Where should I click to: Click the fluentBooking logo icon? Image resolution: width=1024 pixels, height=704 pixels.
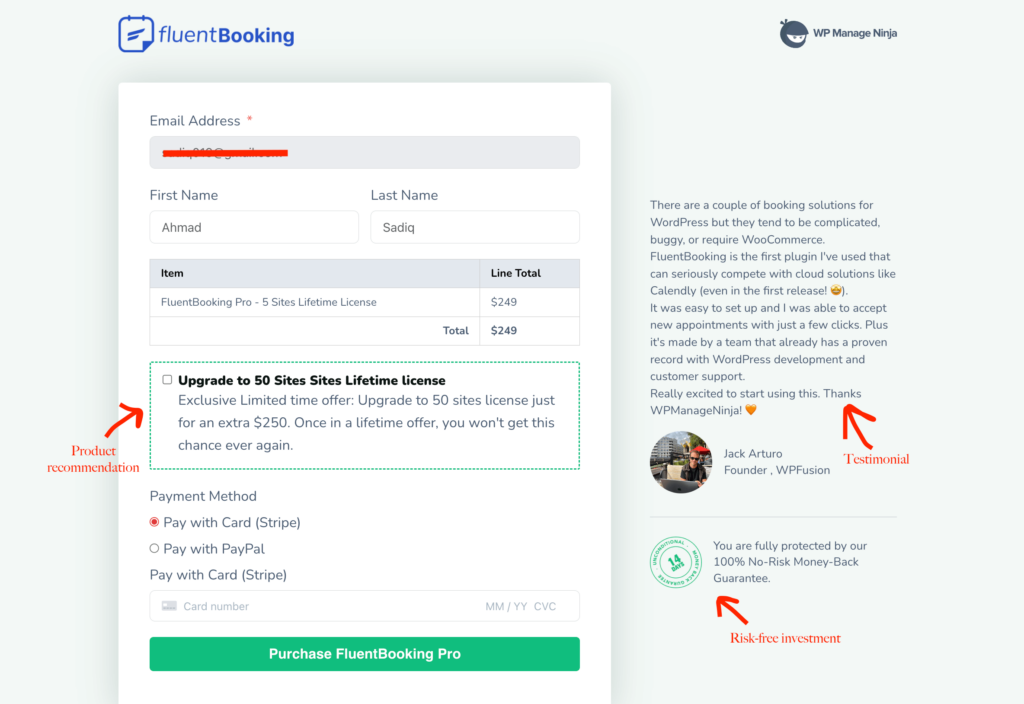click(x=136, y=34)
